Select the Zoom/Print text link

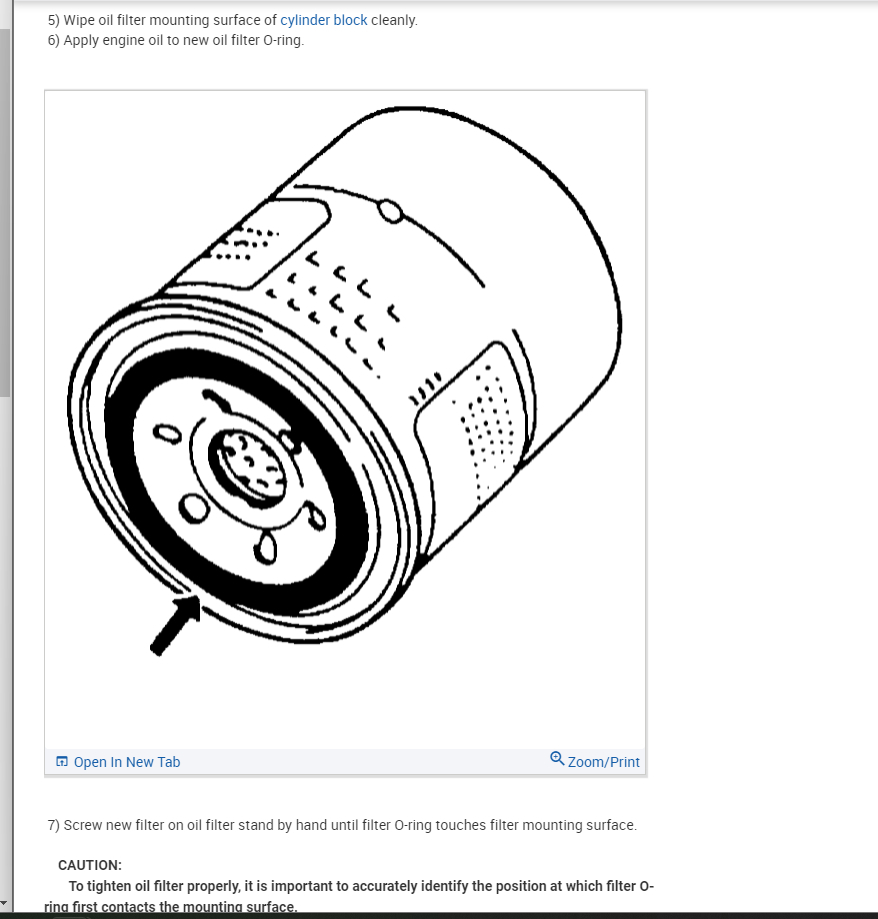(x=604, y=762)
